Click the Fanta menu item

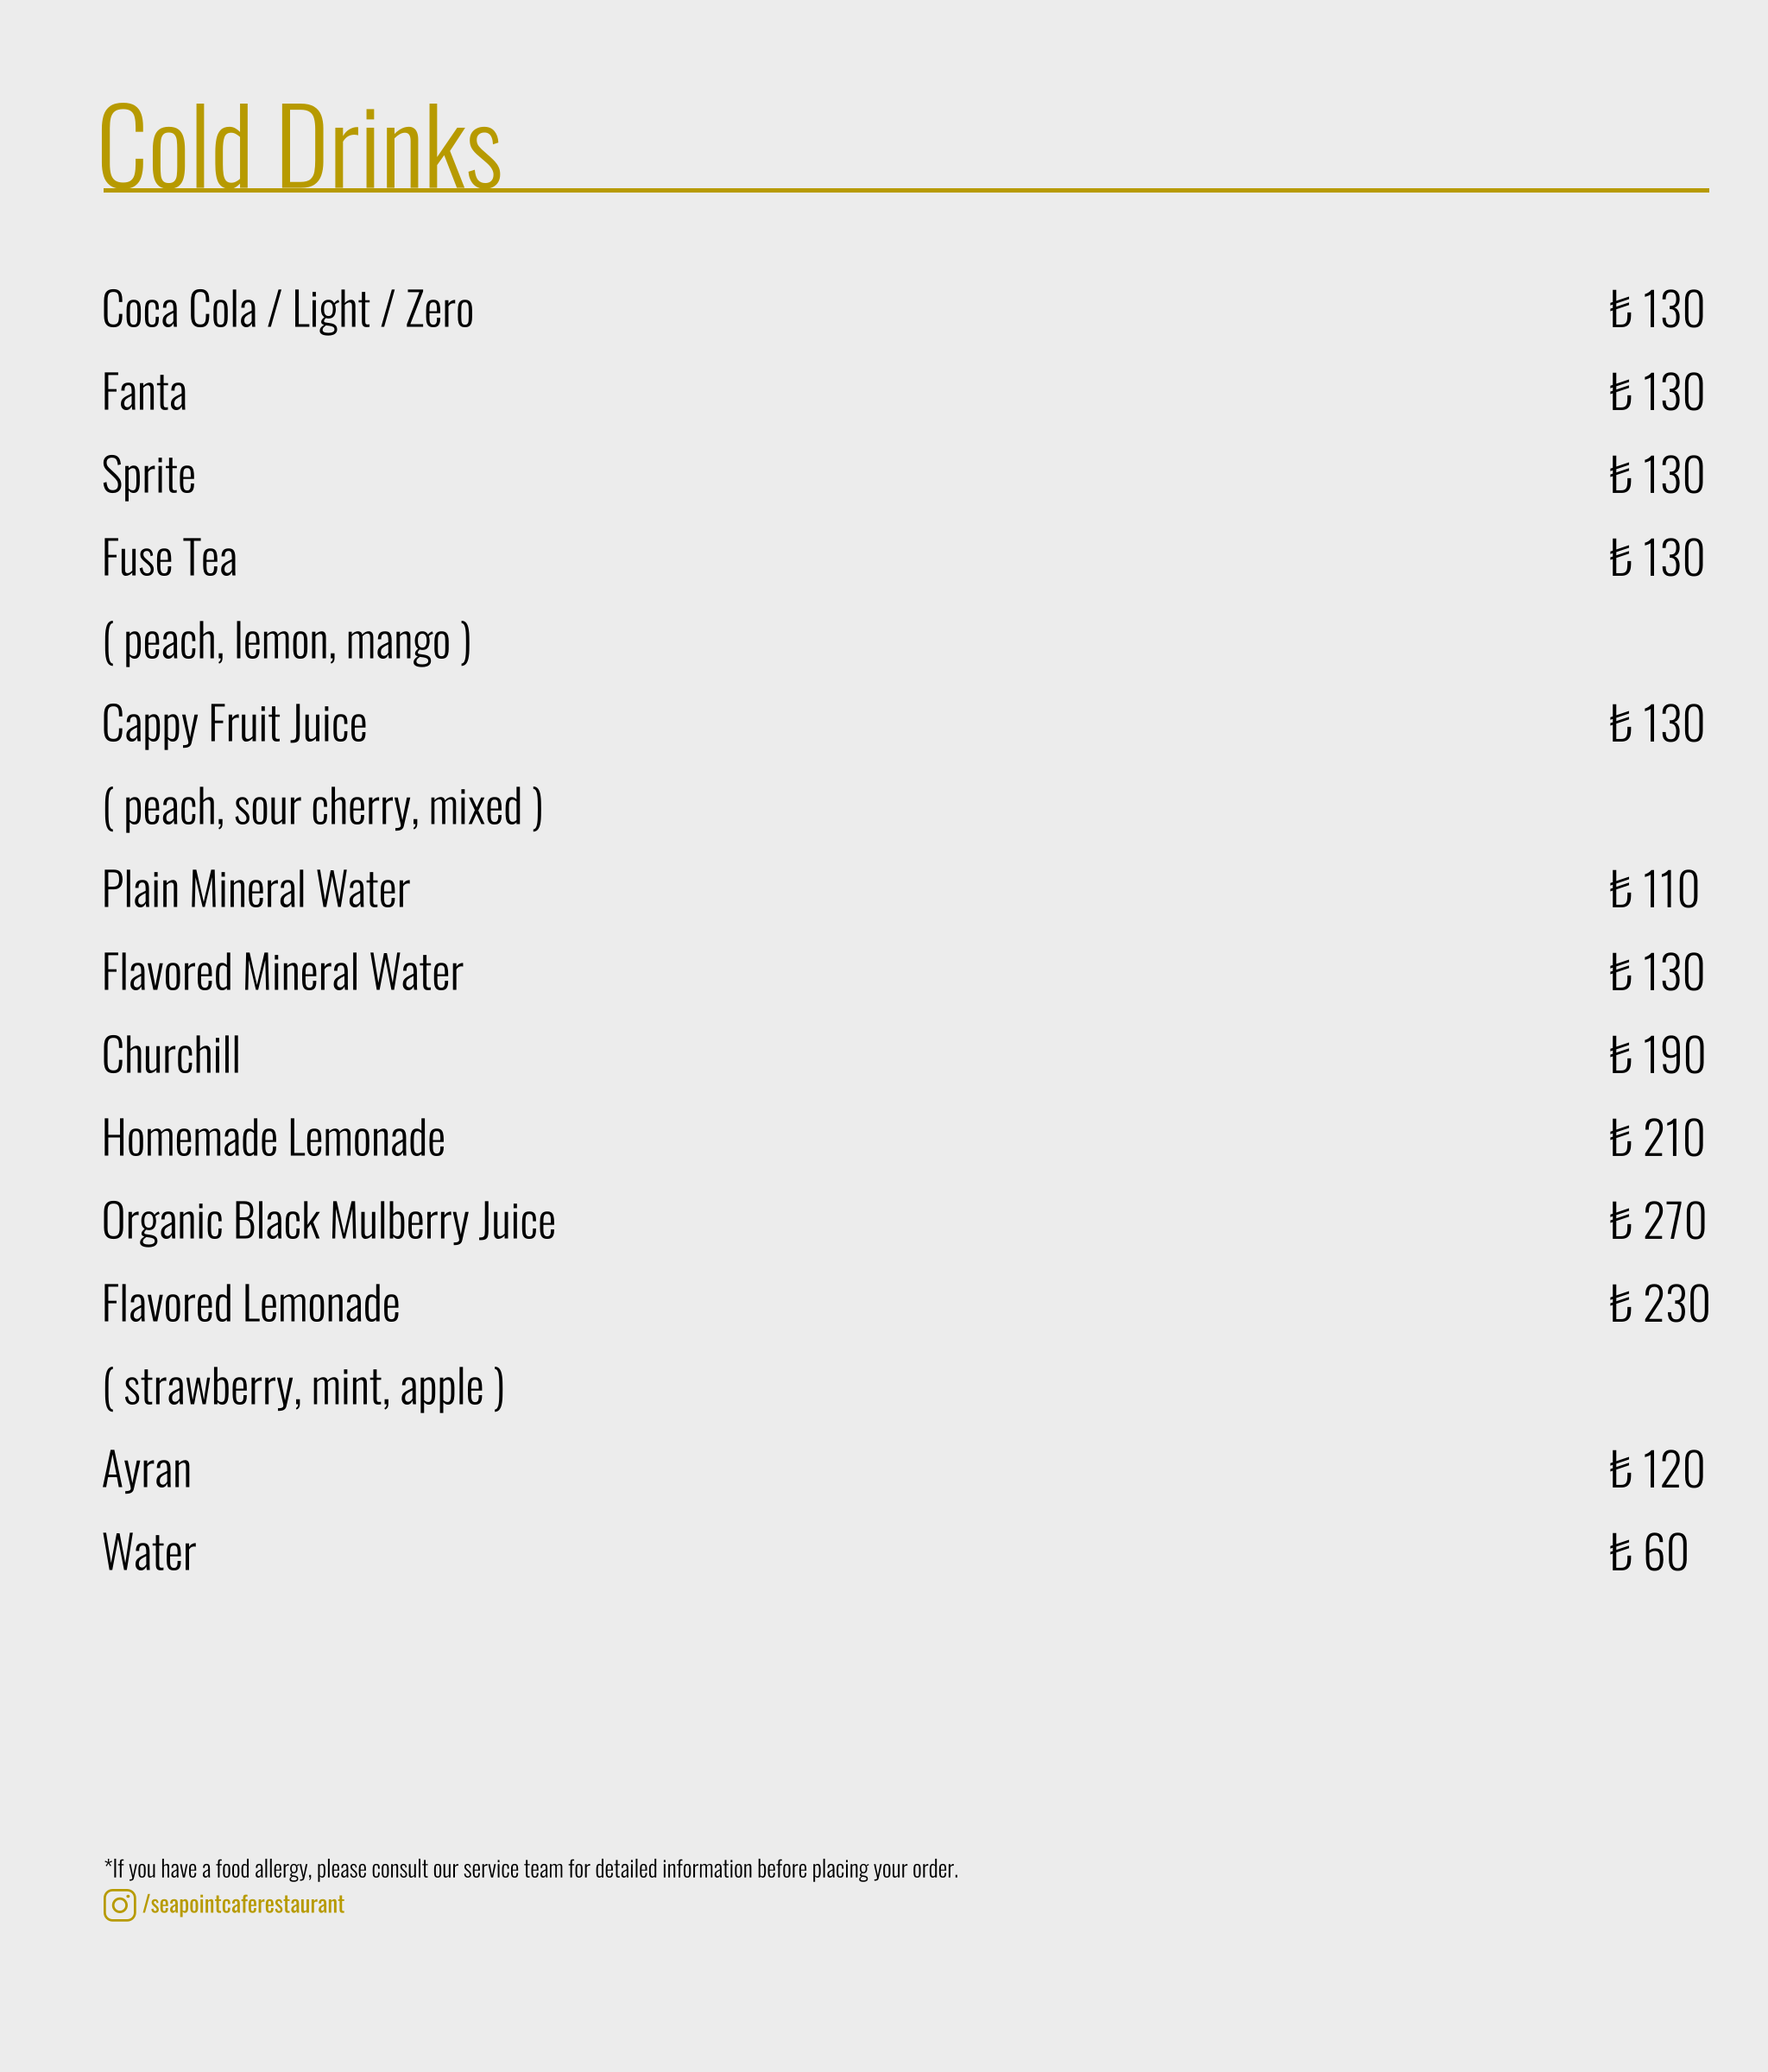(x=144, y=393)
